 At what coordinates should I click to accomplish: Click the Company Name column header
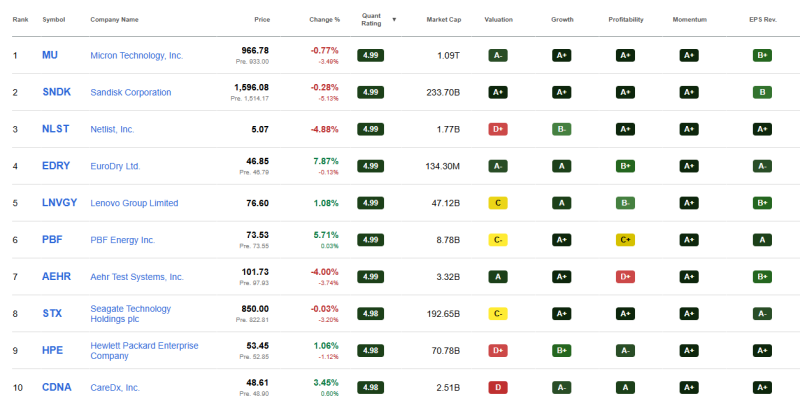pyautogui.click(x=114, y=19)
